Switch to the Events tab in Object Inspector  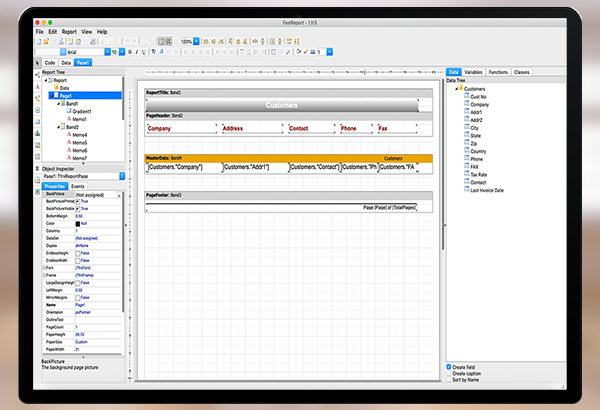point(77,186)
